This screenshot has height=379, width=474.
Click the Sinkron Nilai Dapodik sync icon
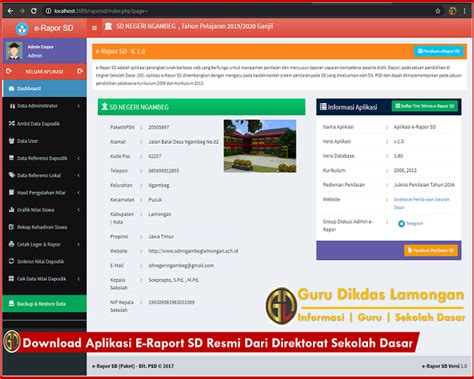coord(11,261)
